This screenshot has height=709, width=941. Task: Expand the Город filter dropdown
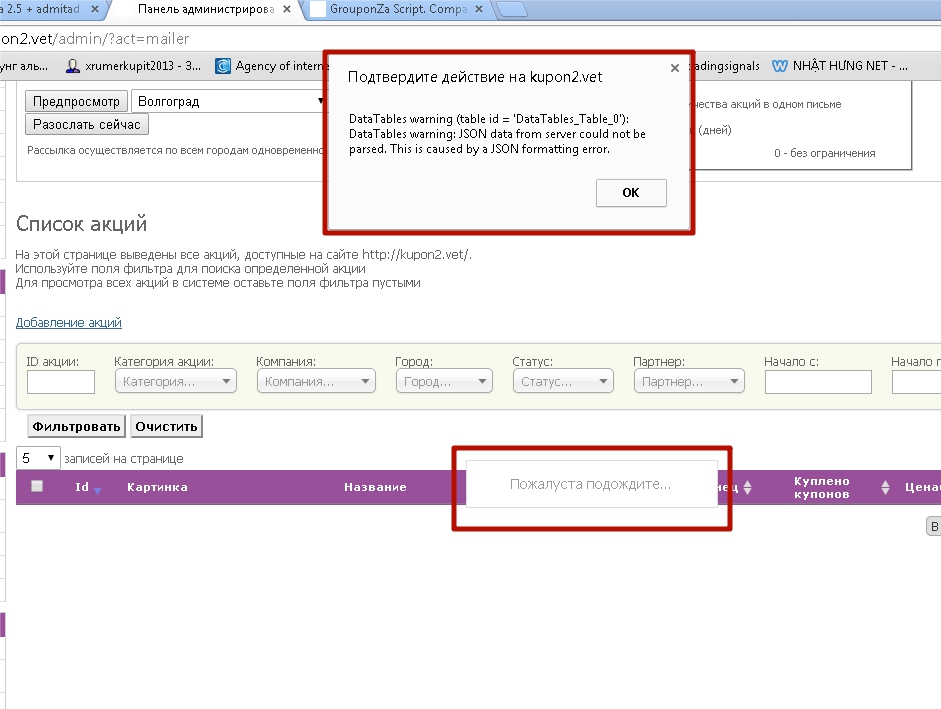click(443, 382)
